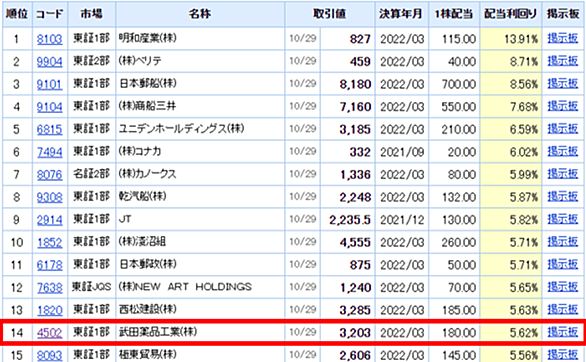The image size is (586, 362).
Task: Open 掲示板 link for 淺沼組 row
Action: (563, 242)
